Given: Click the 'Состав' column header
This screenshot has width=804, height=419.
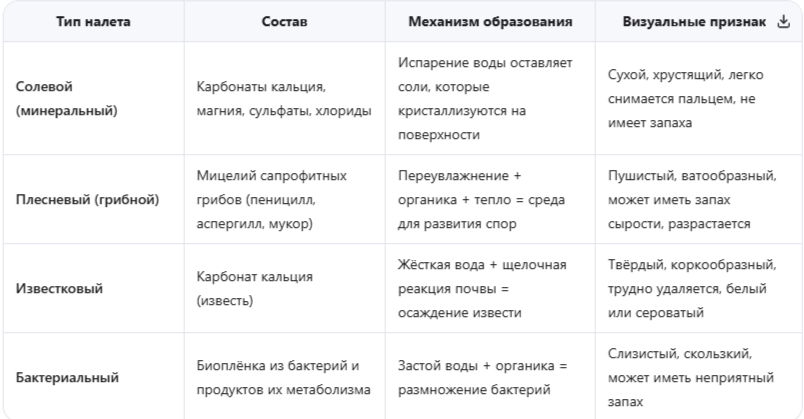Looking at the screenshot, I should click(285, 22).
